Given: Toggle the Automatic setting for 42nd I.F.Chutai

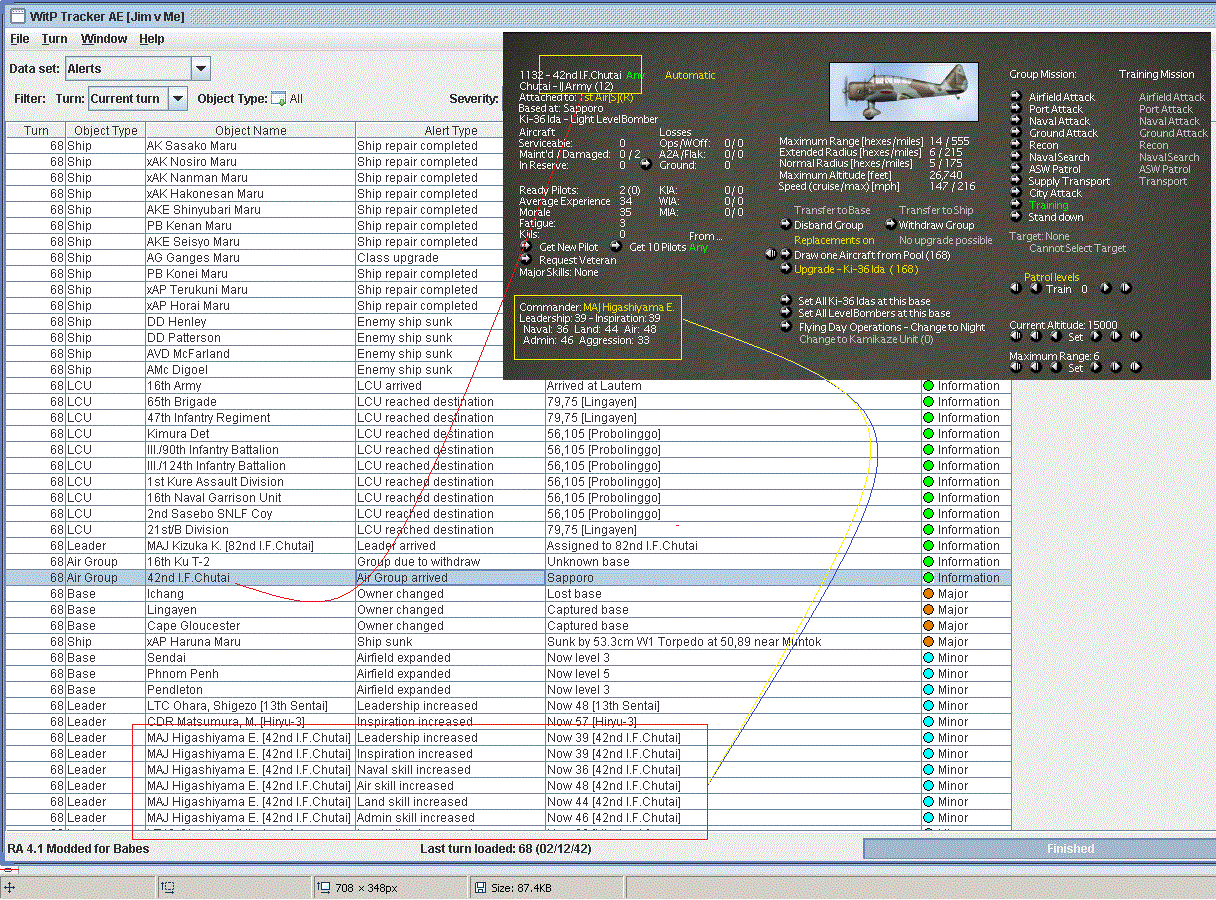Looking at the screenshot, I should [690, 75].
